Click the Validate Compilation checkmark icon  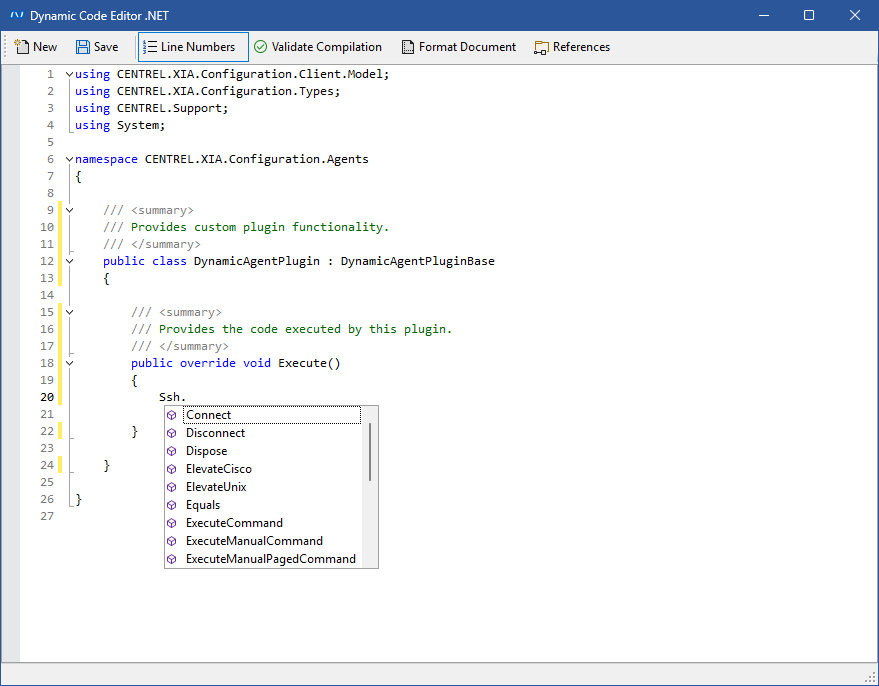point(260,47)
